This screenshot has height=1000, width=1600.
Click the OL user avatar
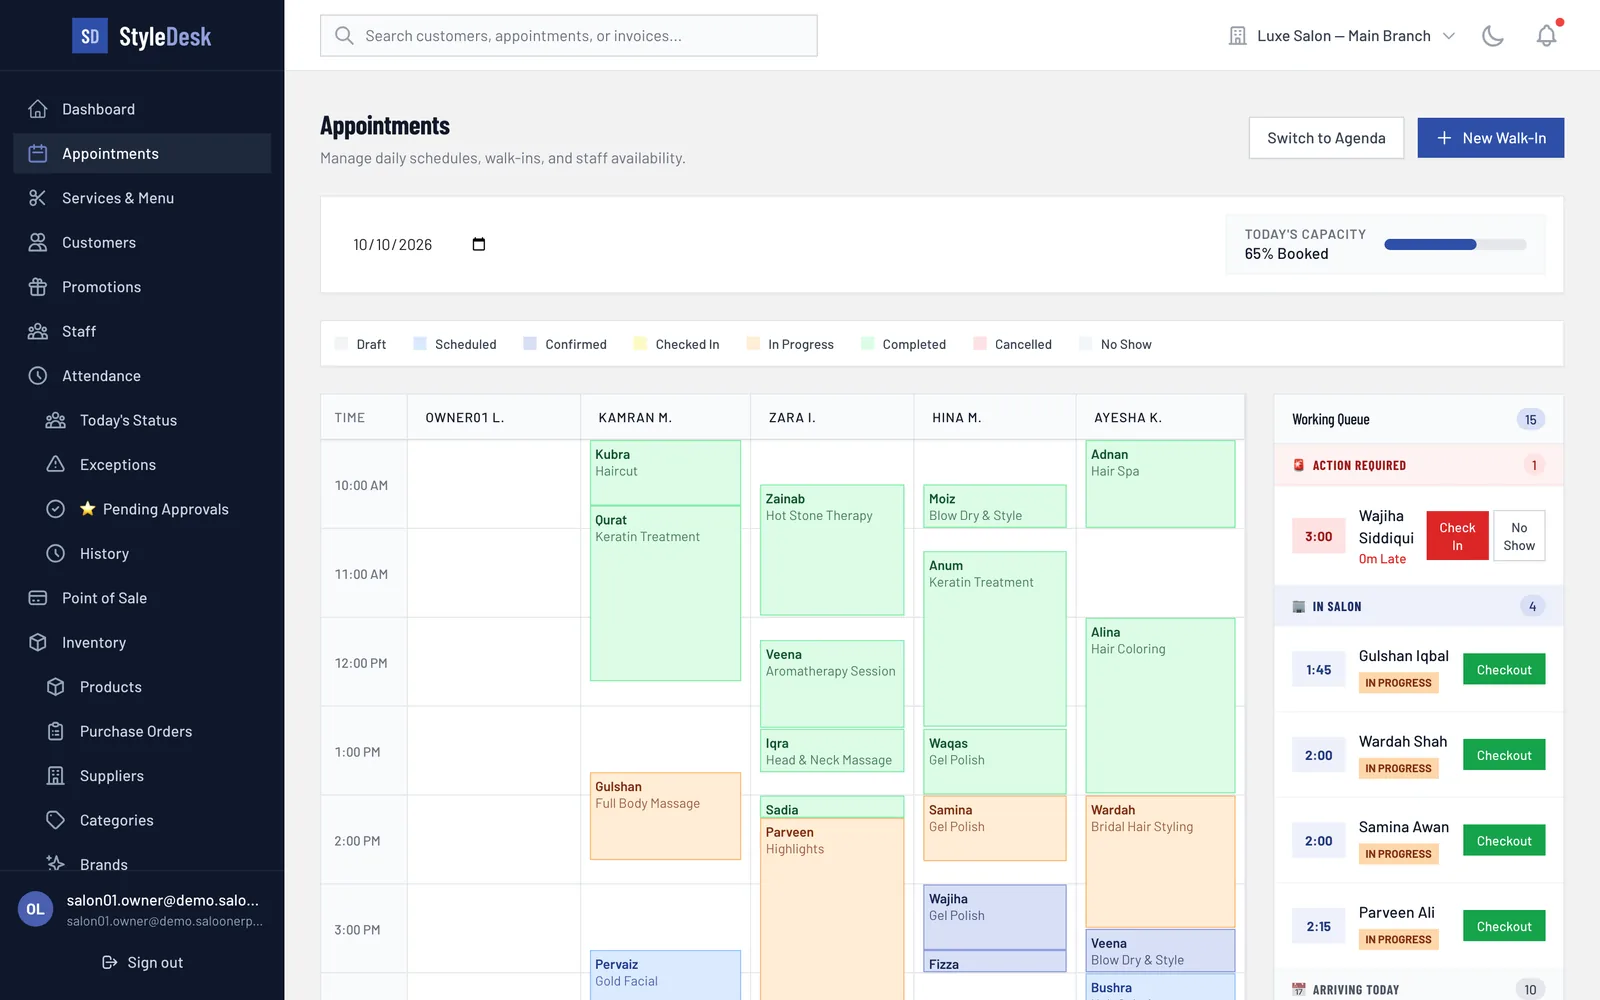(x=35, y=909)
